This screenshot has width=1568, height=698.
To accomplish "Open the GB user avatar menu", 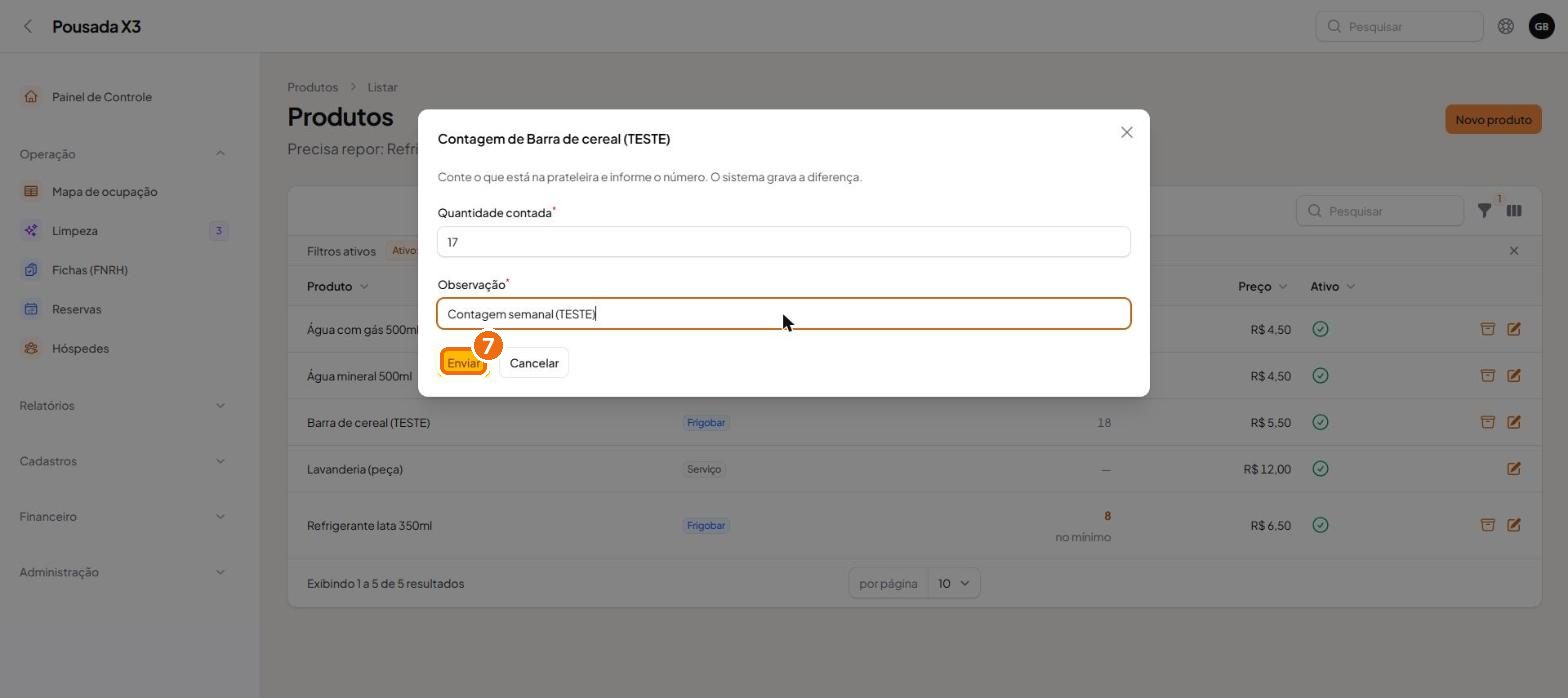I will click(x=1541, y=27).
